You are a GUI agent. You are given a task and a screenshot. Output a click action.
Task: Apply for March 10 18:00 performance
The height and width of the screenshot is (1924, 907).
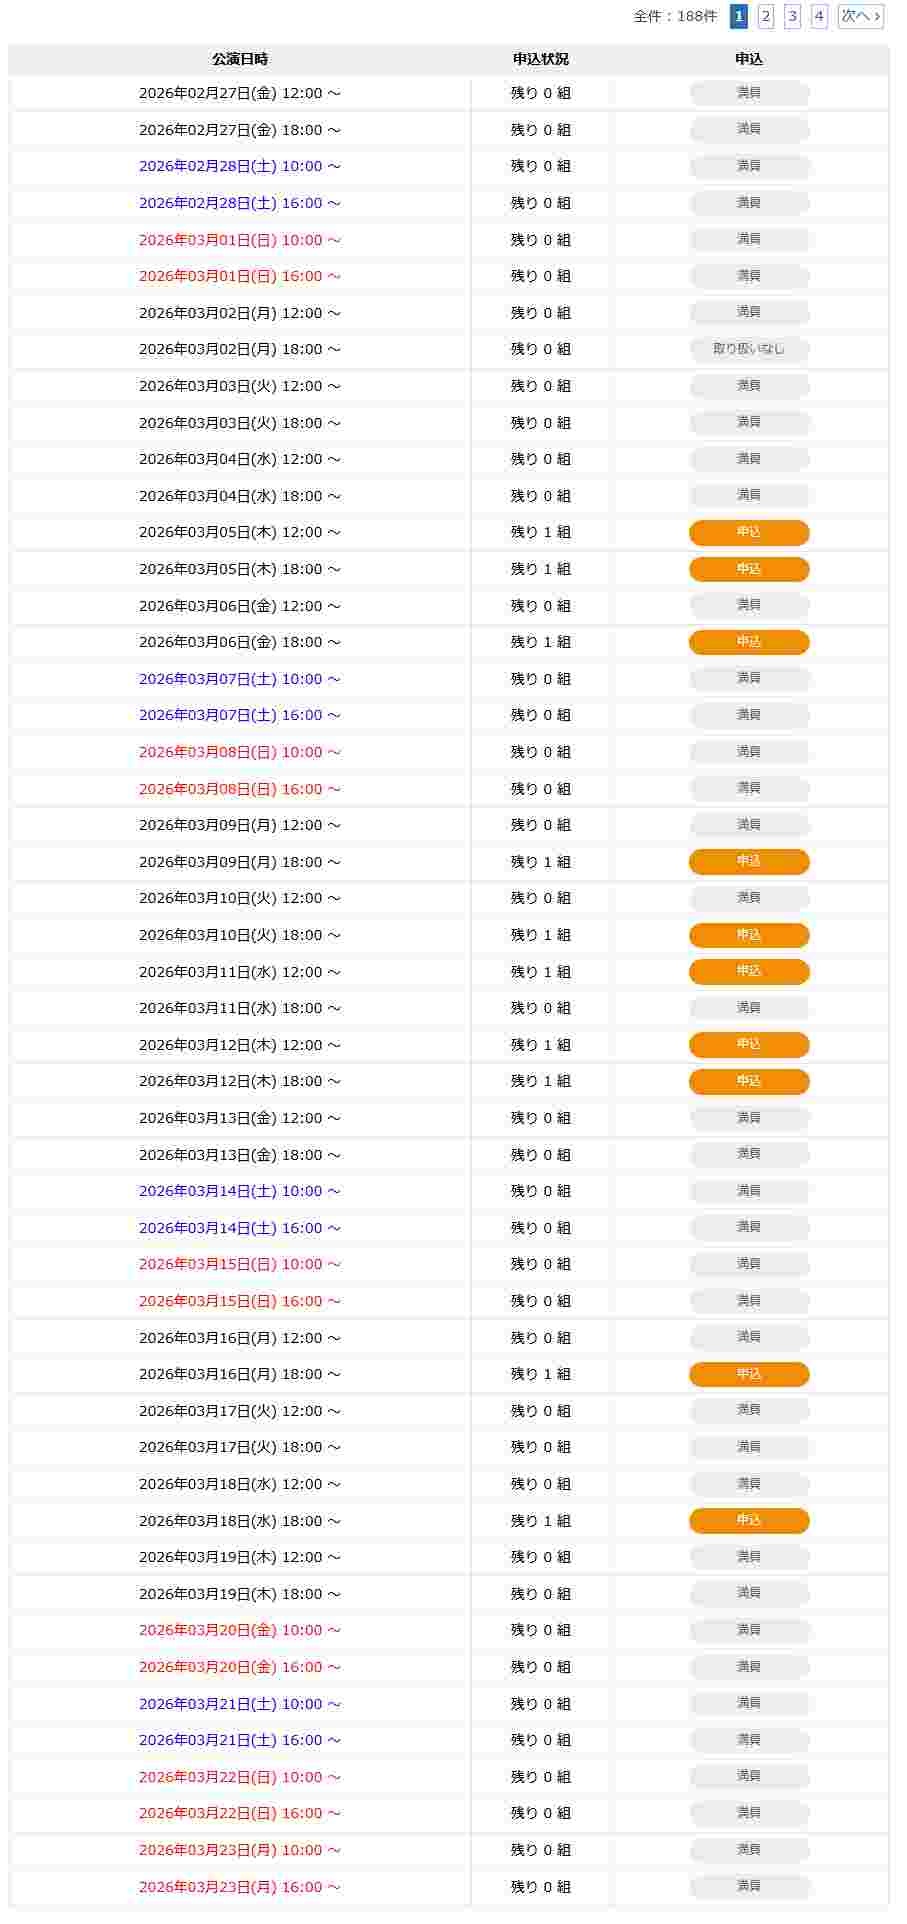click(749, 935)
